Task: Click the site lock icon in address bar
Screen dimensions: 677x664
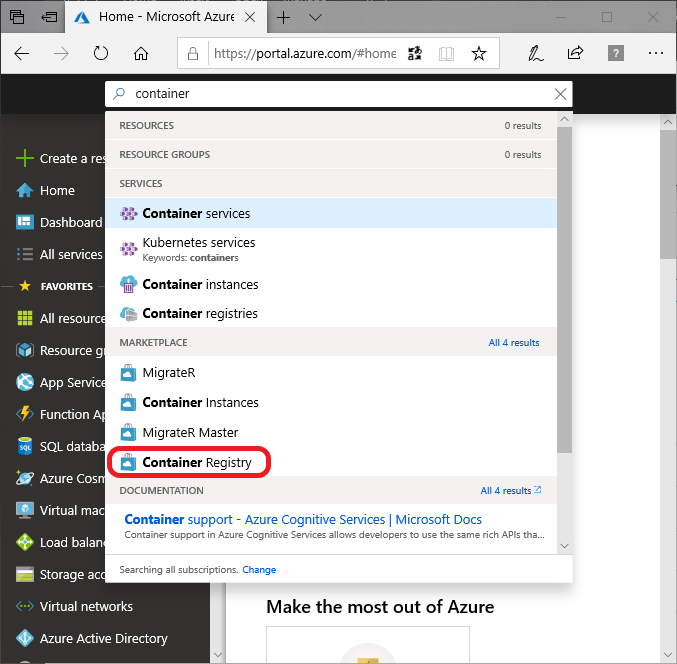Action: click(x=193, y=54)
